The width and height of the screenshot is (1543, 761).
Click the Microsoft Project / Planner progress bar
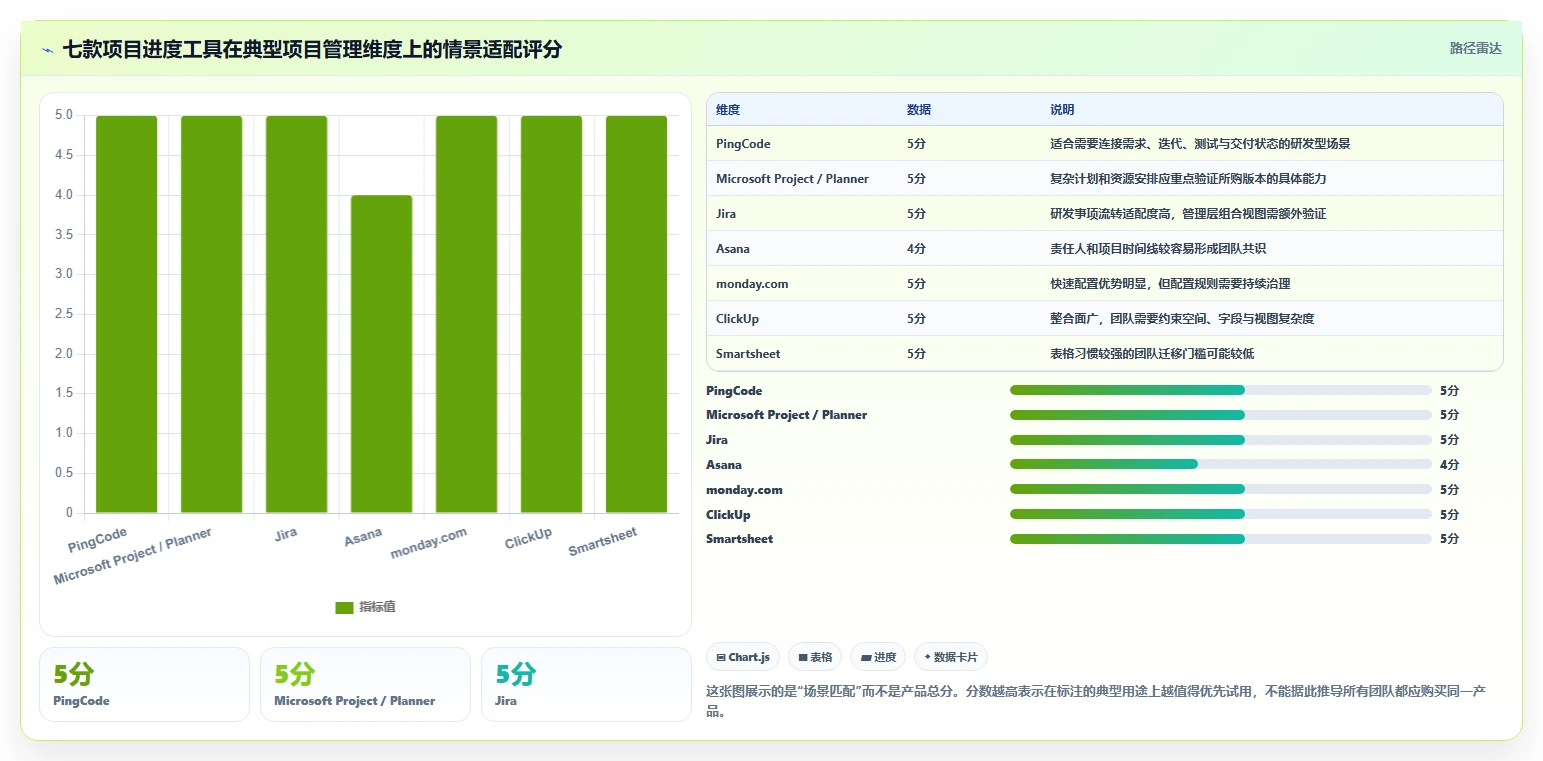pos(1221,415)
